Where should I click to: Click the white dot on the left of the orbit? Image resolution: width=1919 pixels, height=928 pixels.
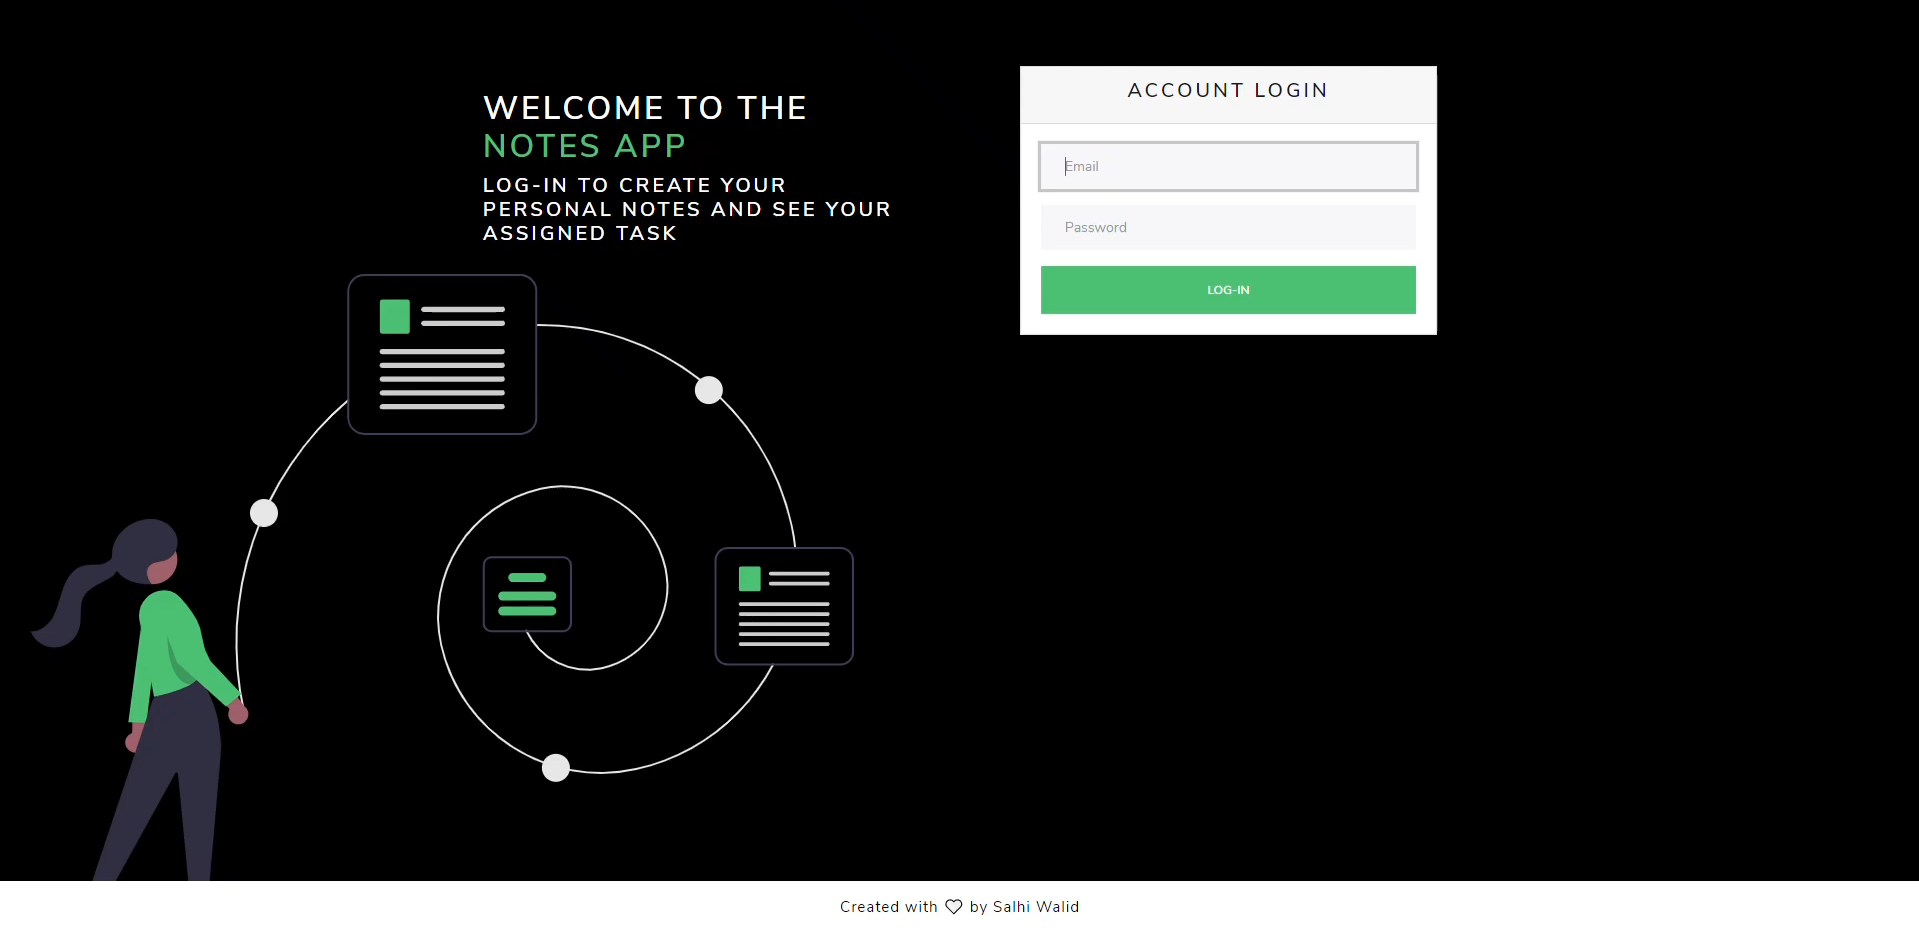click(264, 512)
